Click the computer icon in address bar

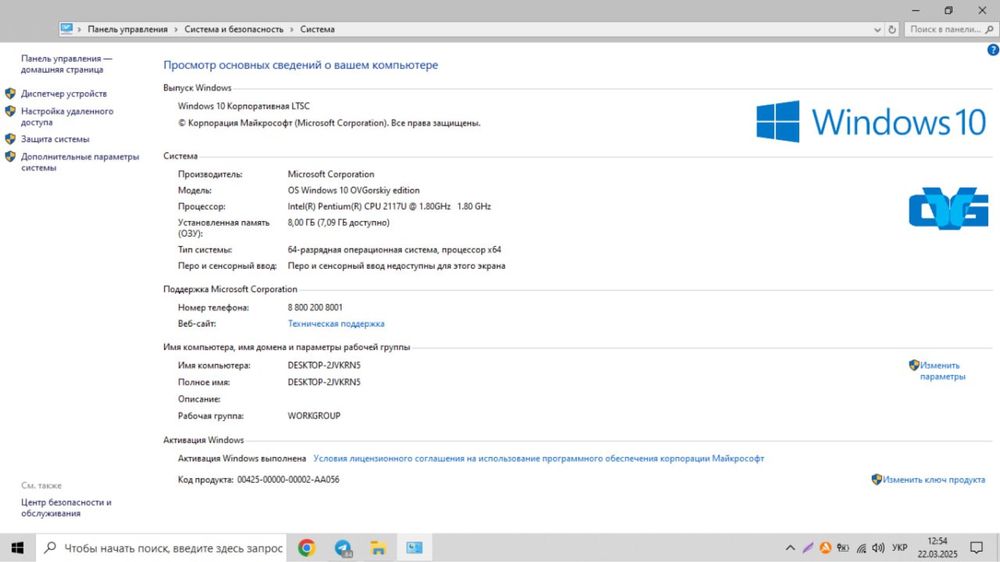click(66, 29)
